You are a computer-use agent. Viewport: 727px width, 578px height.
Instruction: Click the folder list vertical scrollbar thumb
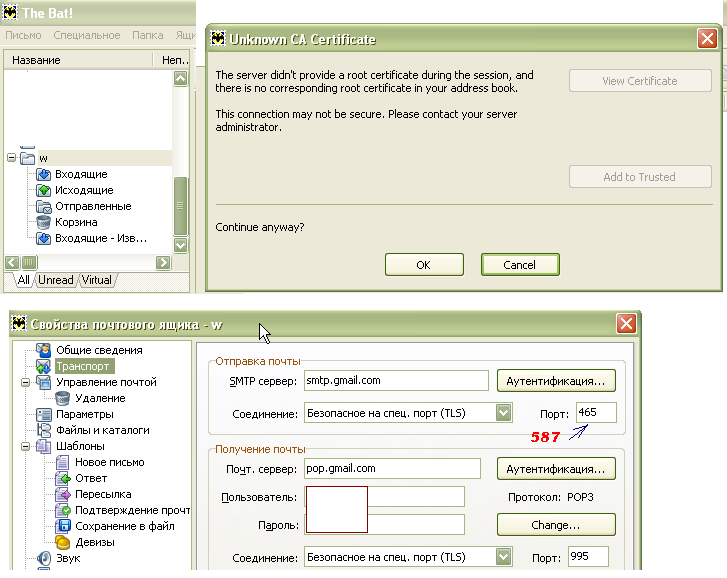(180, 206)
